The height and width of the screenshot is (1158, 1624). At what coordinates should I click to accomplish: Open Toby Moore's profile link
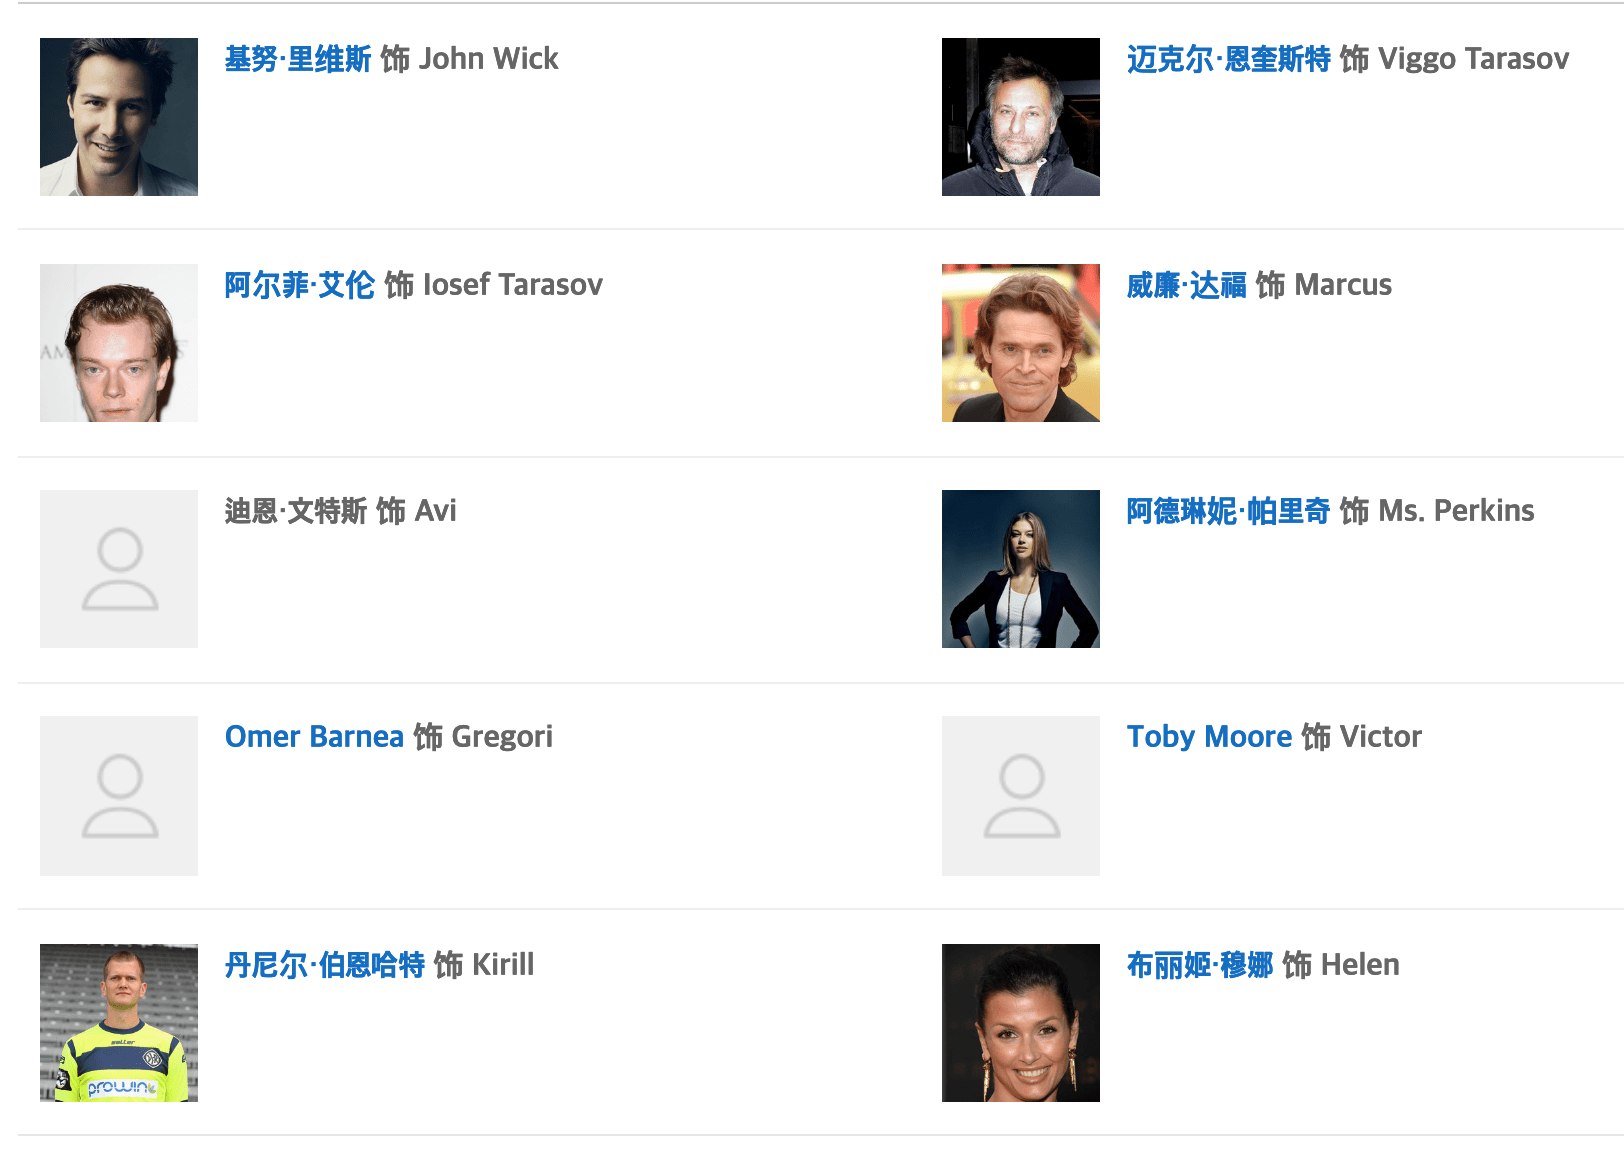(x=1209, y=737)
